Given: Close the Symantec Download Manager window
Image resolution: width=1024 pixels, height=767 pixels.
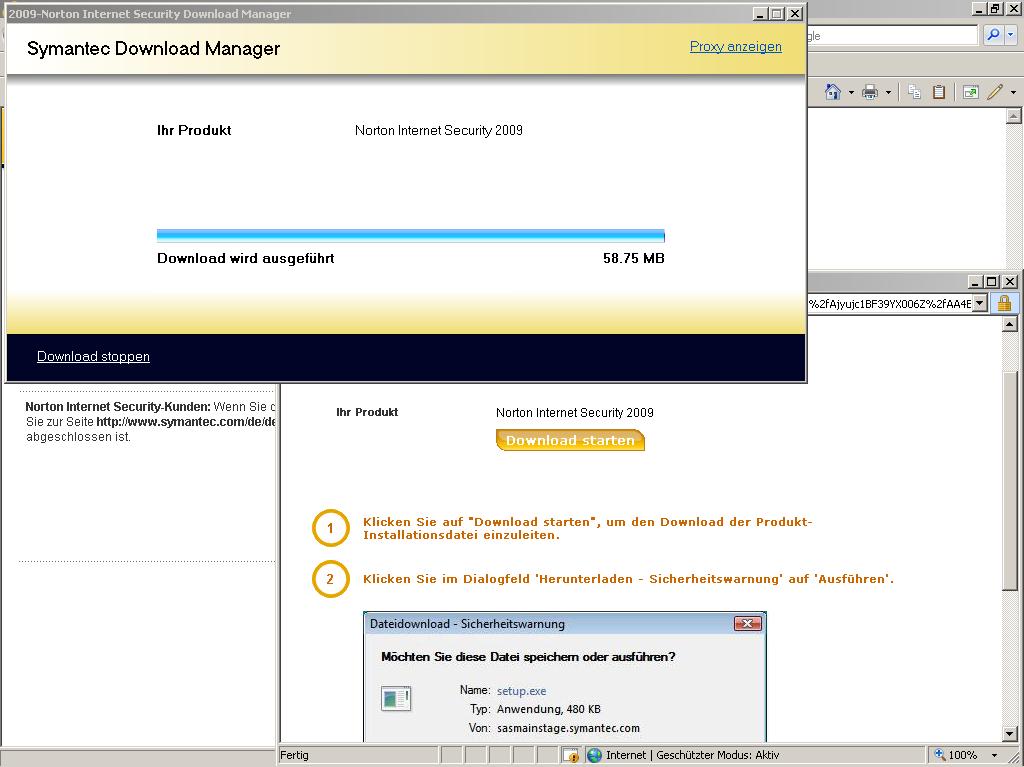Looking at the screenshot, I should [x=795, y=14].
